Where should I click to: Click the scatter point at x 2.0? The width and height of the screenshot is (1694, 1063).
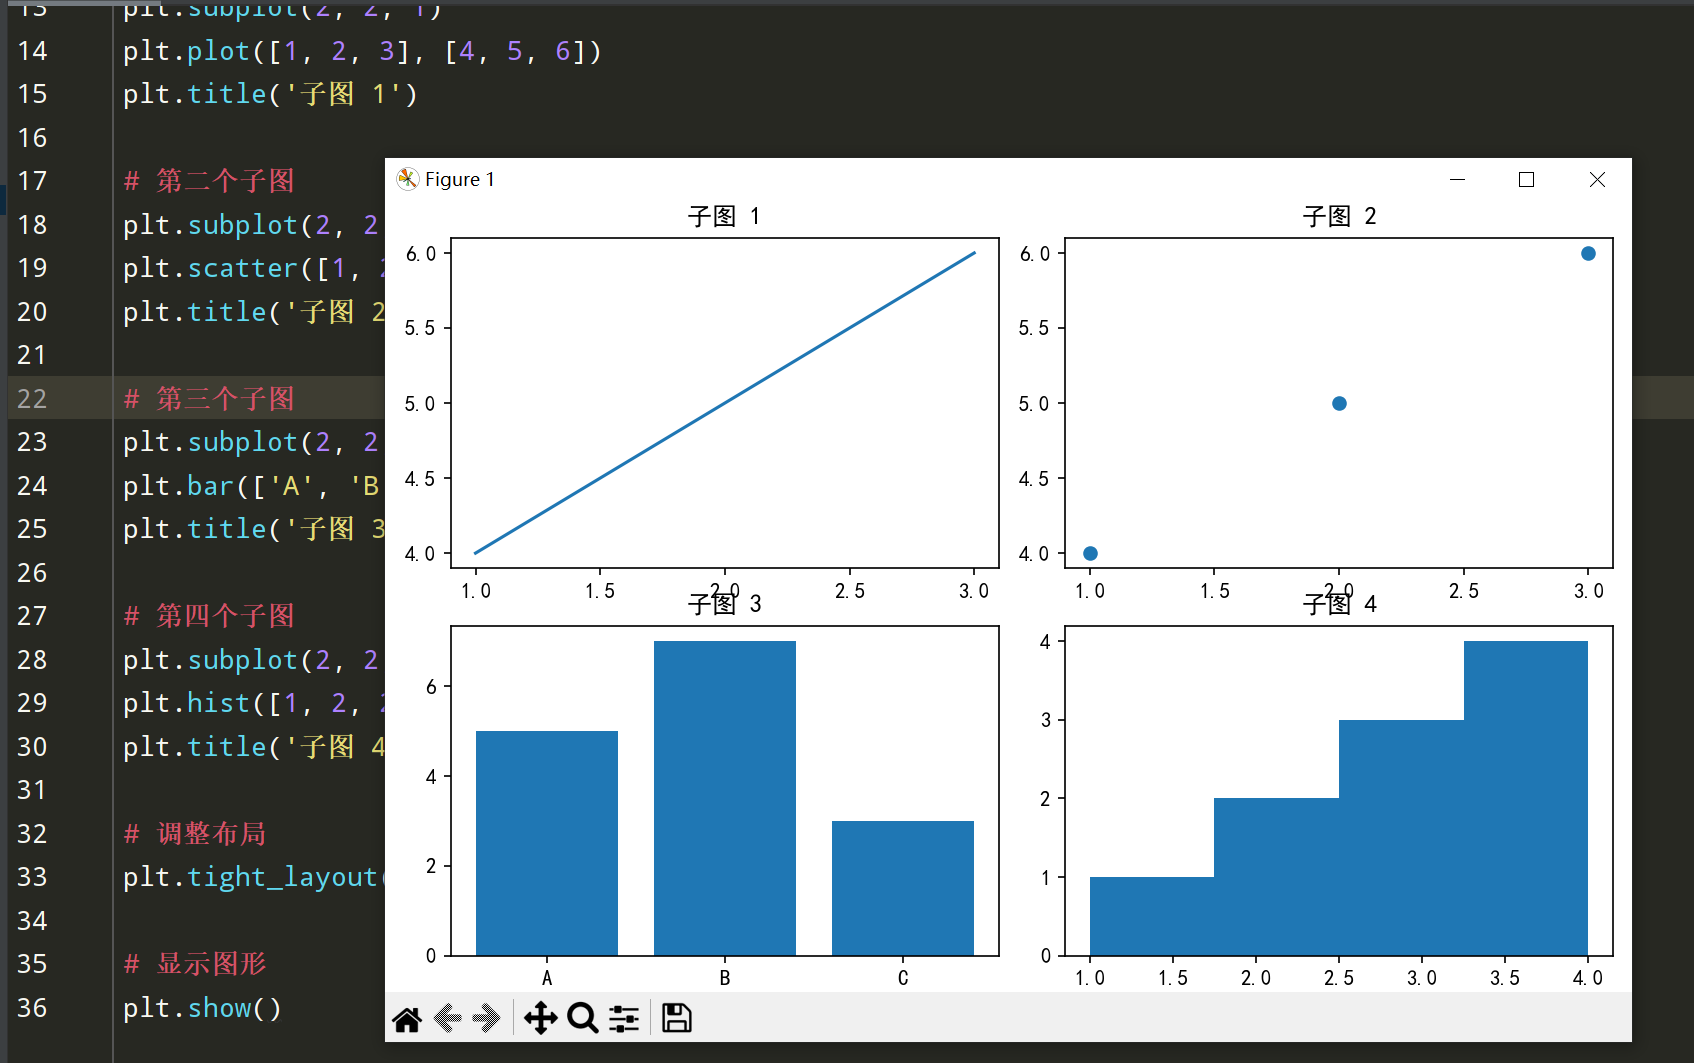[1339, 403]
